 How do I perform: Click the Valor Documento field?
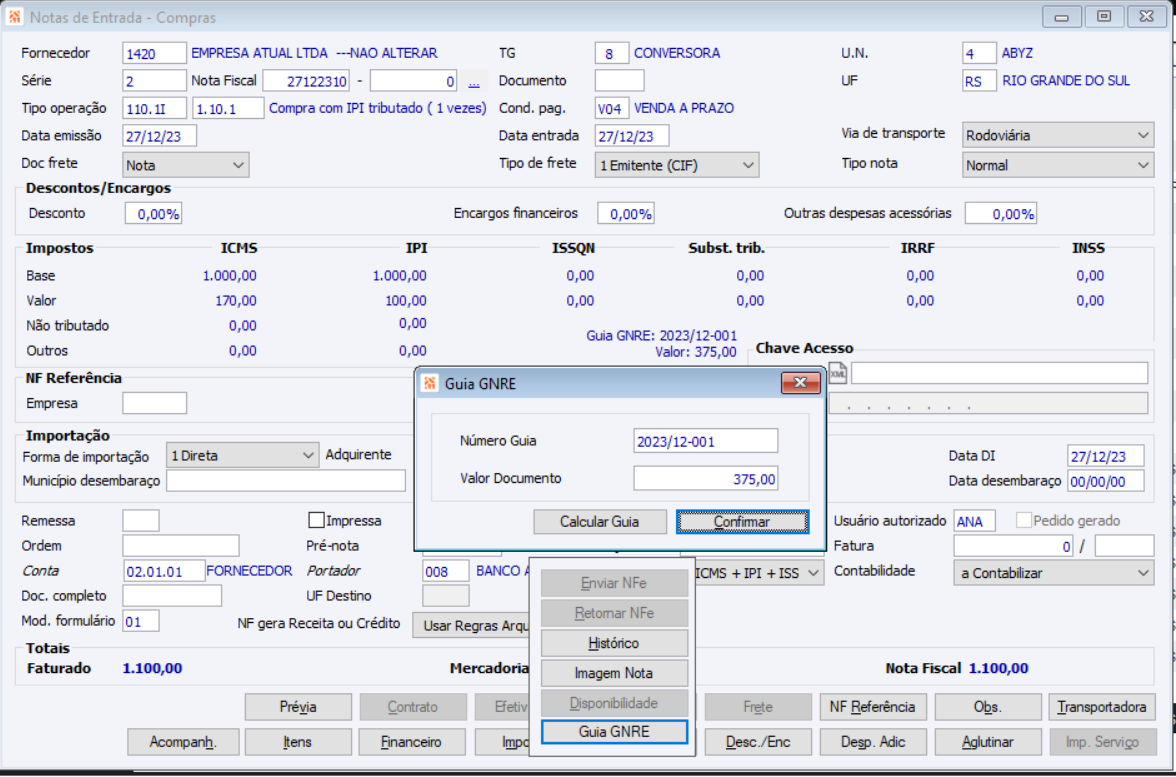point(706,478)
